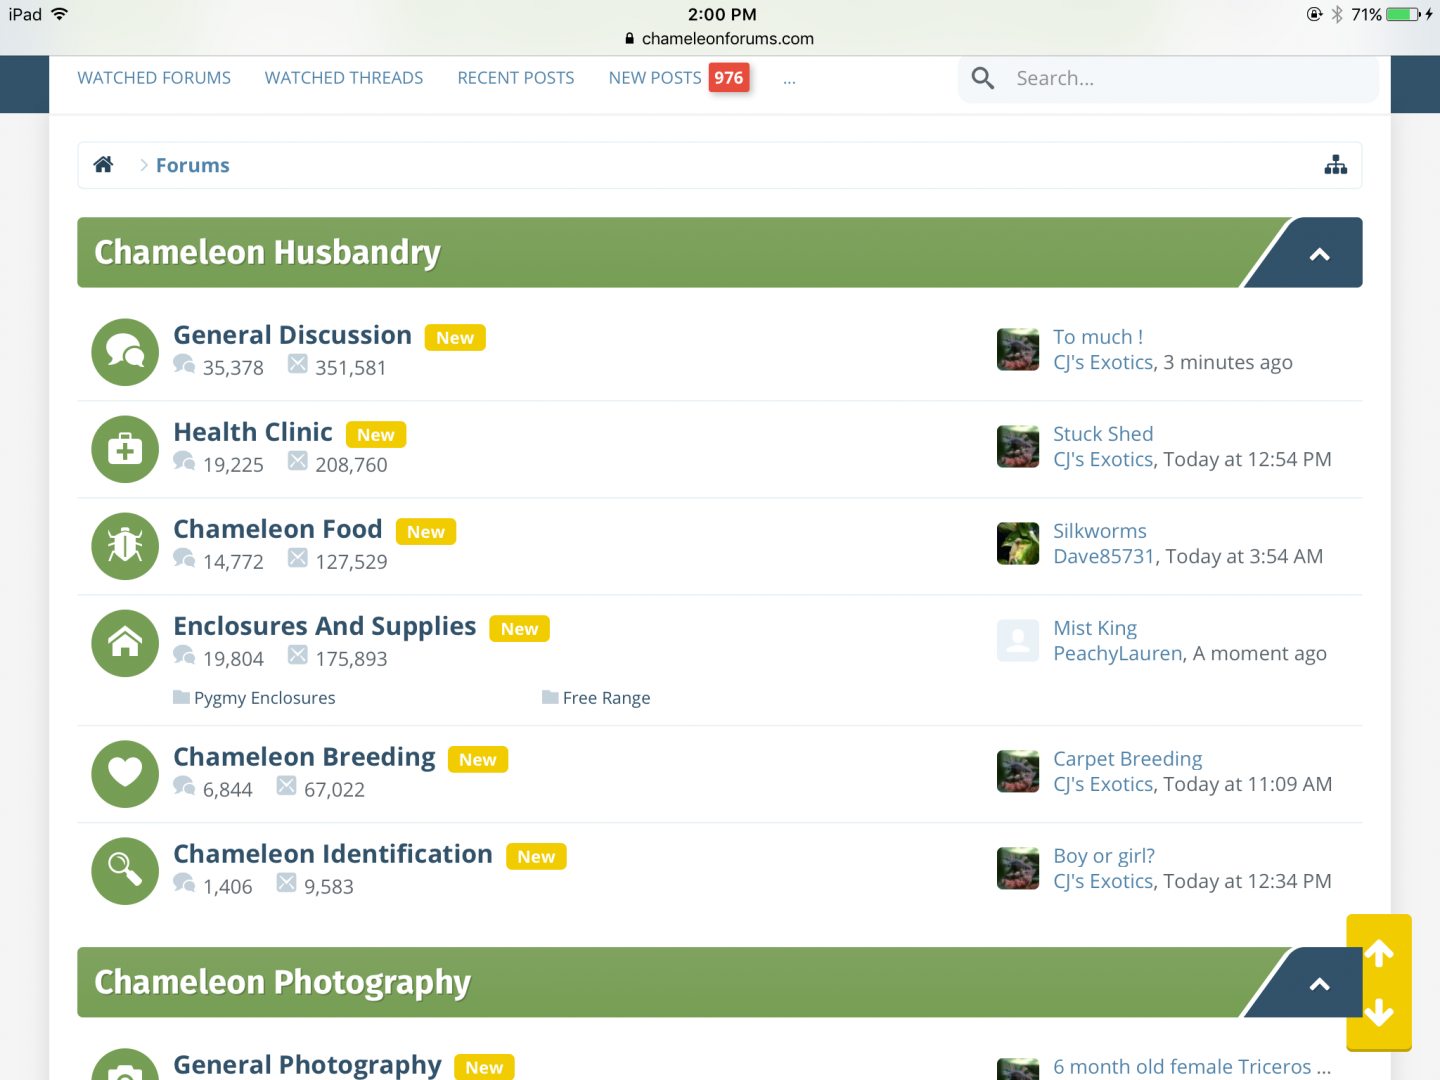
Task: Click the General Discussion chat bubble icon
Action: point(125,352)
